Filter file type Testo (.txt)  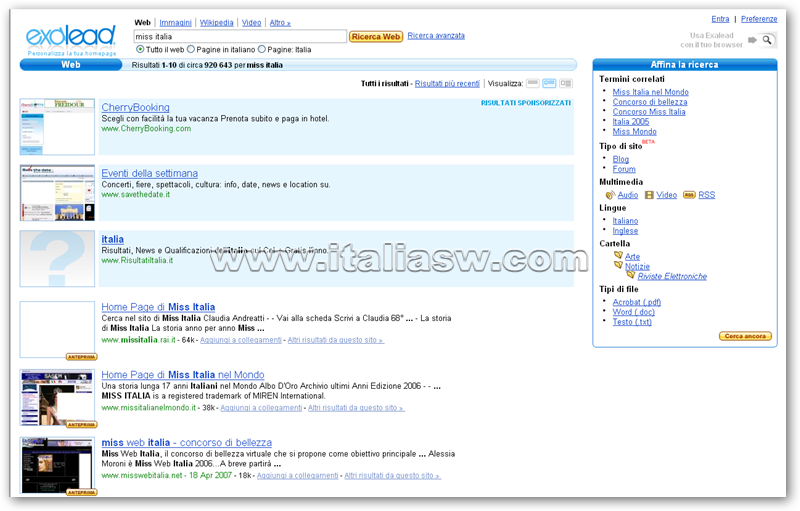632,322
